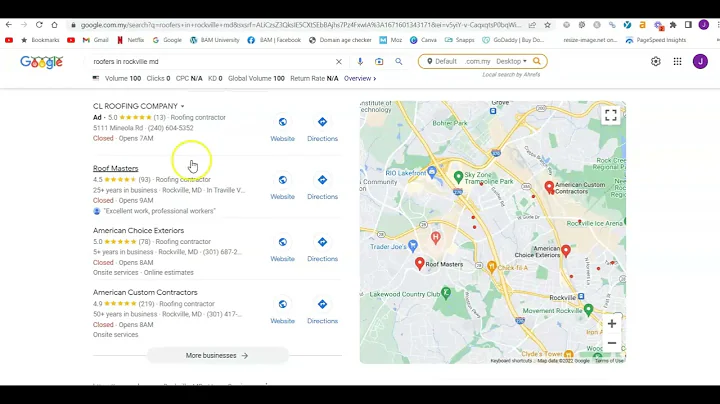Bookmark this page with the star icon

547,25
